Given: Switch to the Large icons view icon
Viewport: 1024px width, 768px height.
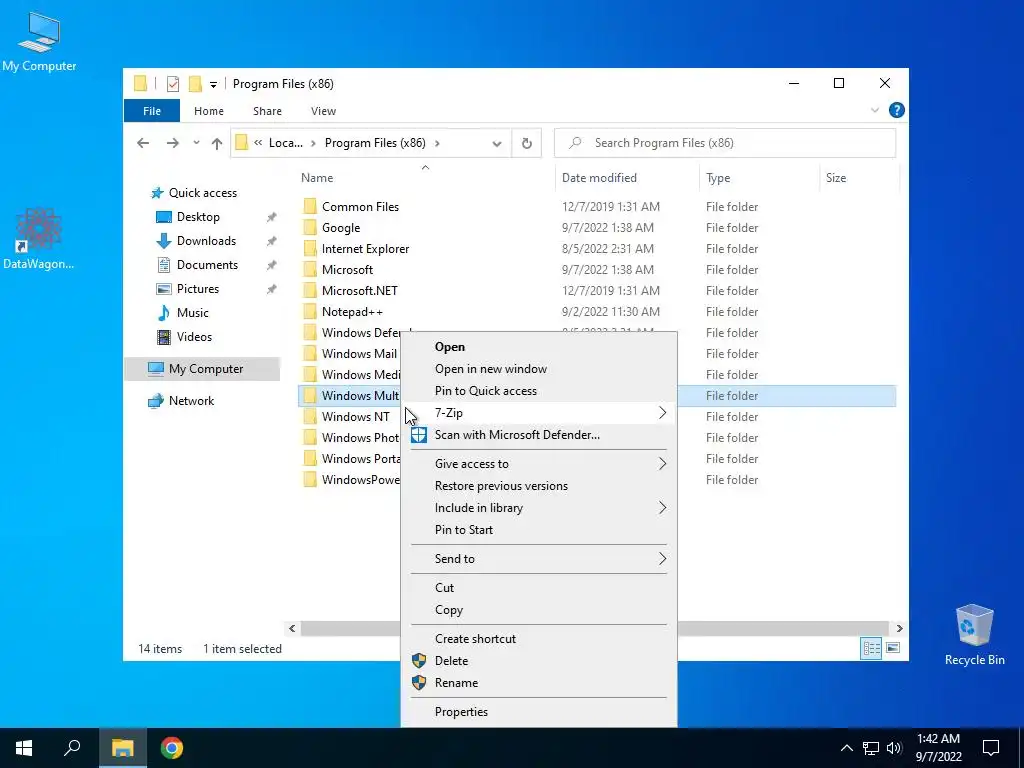Looking at the screenshot, I should 893,648.
